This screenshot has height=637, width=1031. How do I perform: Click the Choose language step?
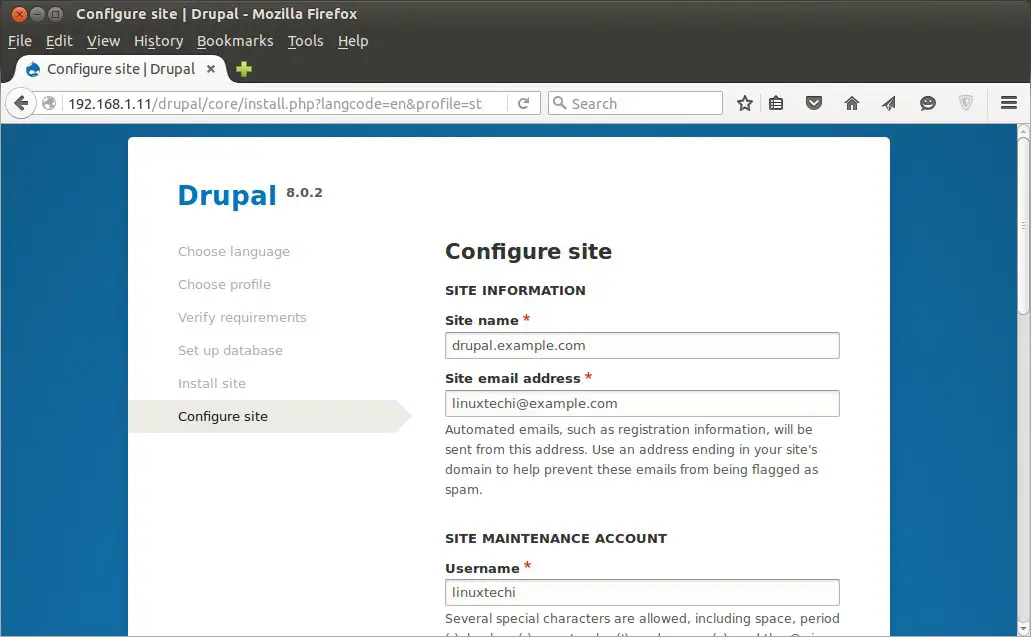(x=233, y=252)
